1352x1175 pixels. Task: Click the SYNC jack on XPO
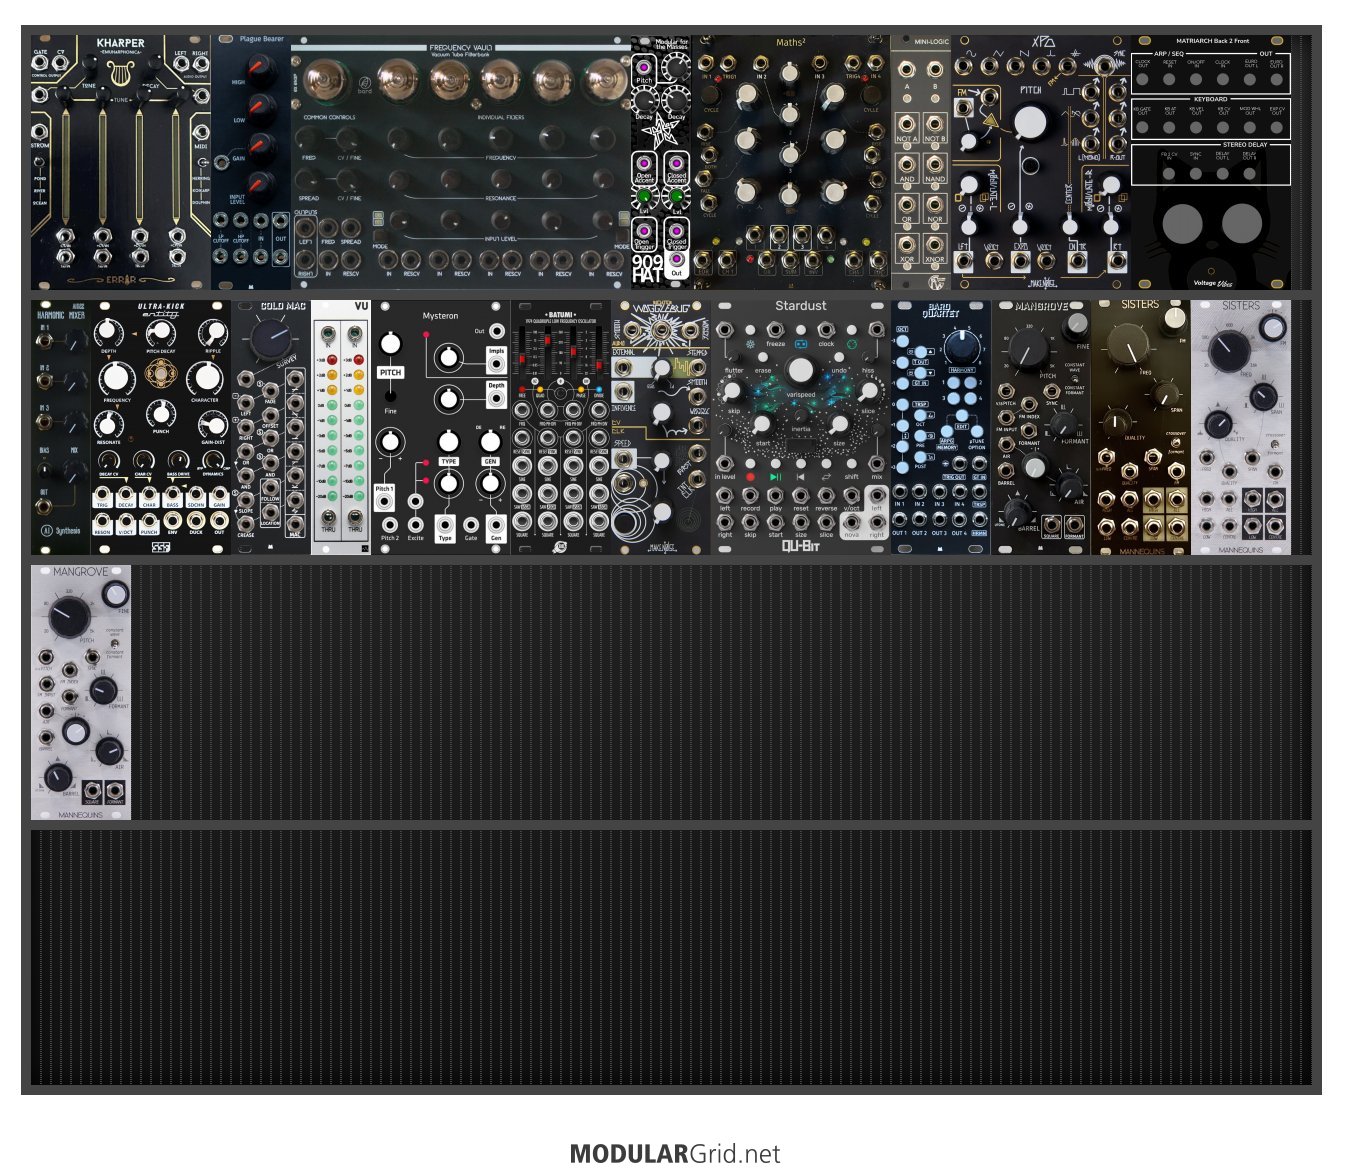pyautogui.click(x=1103, y=66)
